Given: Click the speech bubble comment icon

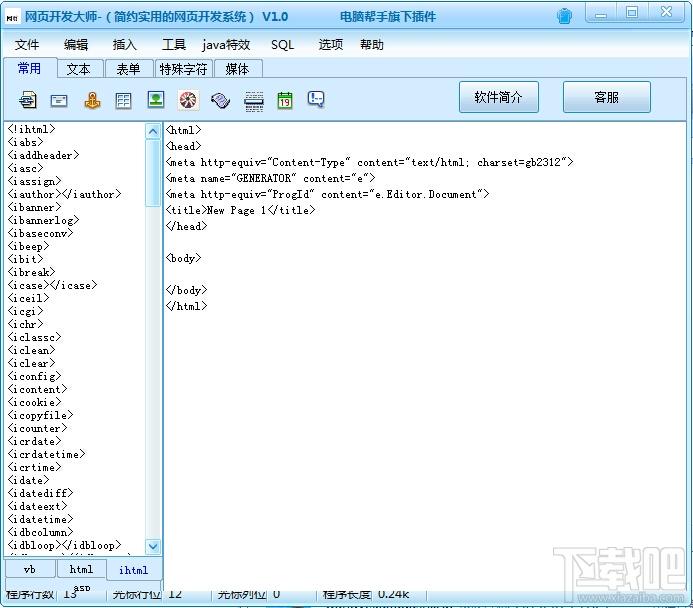Looking at the screenshot, I should 316,99.
